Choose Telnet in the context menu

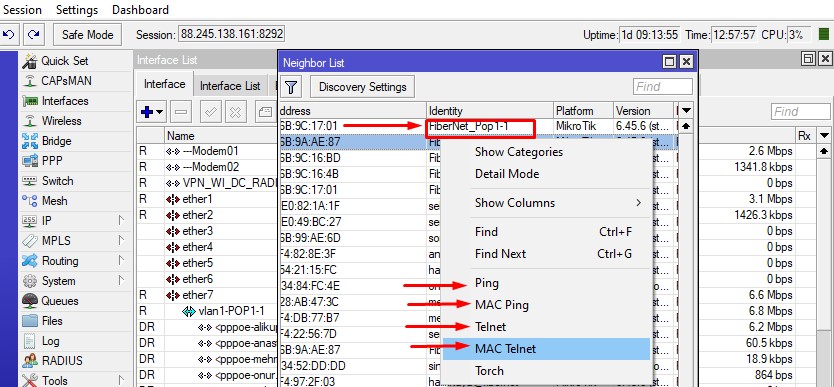tap(546, 327)
